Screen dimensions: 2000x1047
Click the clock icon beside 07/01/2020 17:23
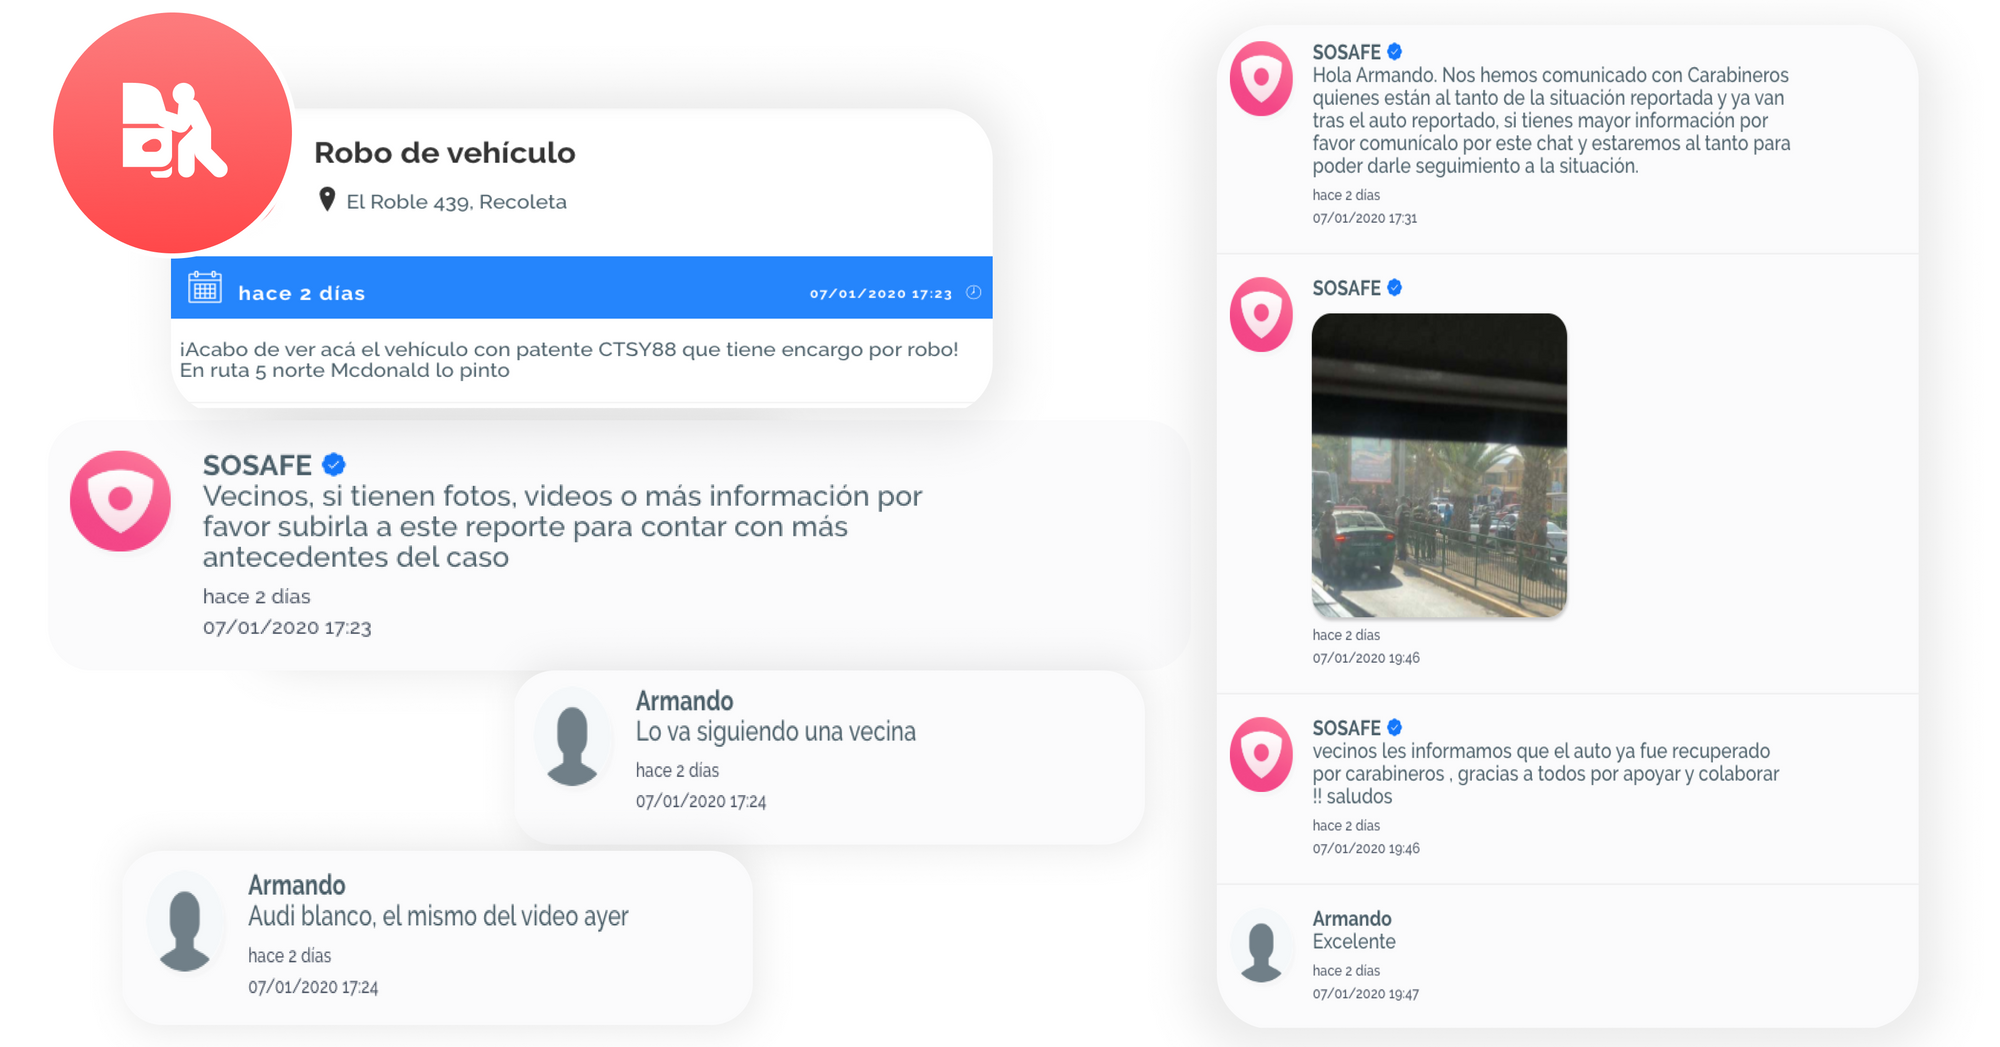pyautogui.click(x=974, y=292)
